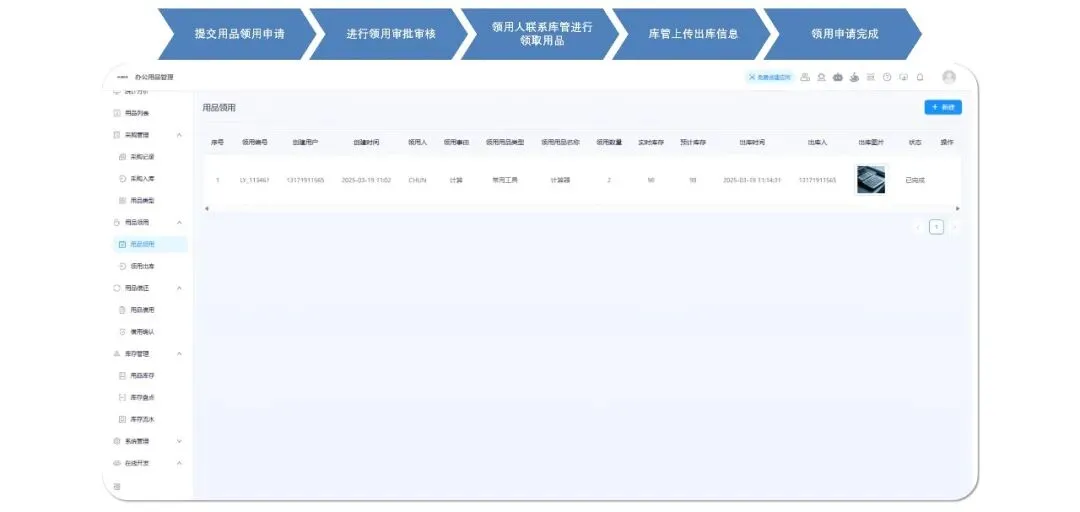Screen dimensions: 1080x512
Task: Open the calculator thumbnail in 出库图片 column
Action: pyautogui.click(x=871, y=180)
